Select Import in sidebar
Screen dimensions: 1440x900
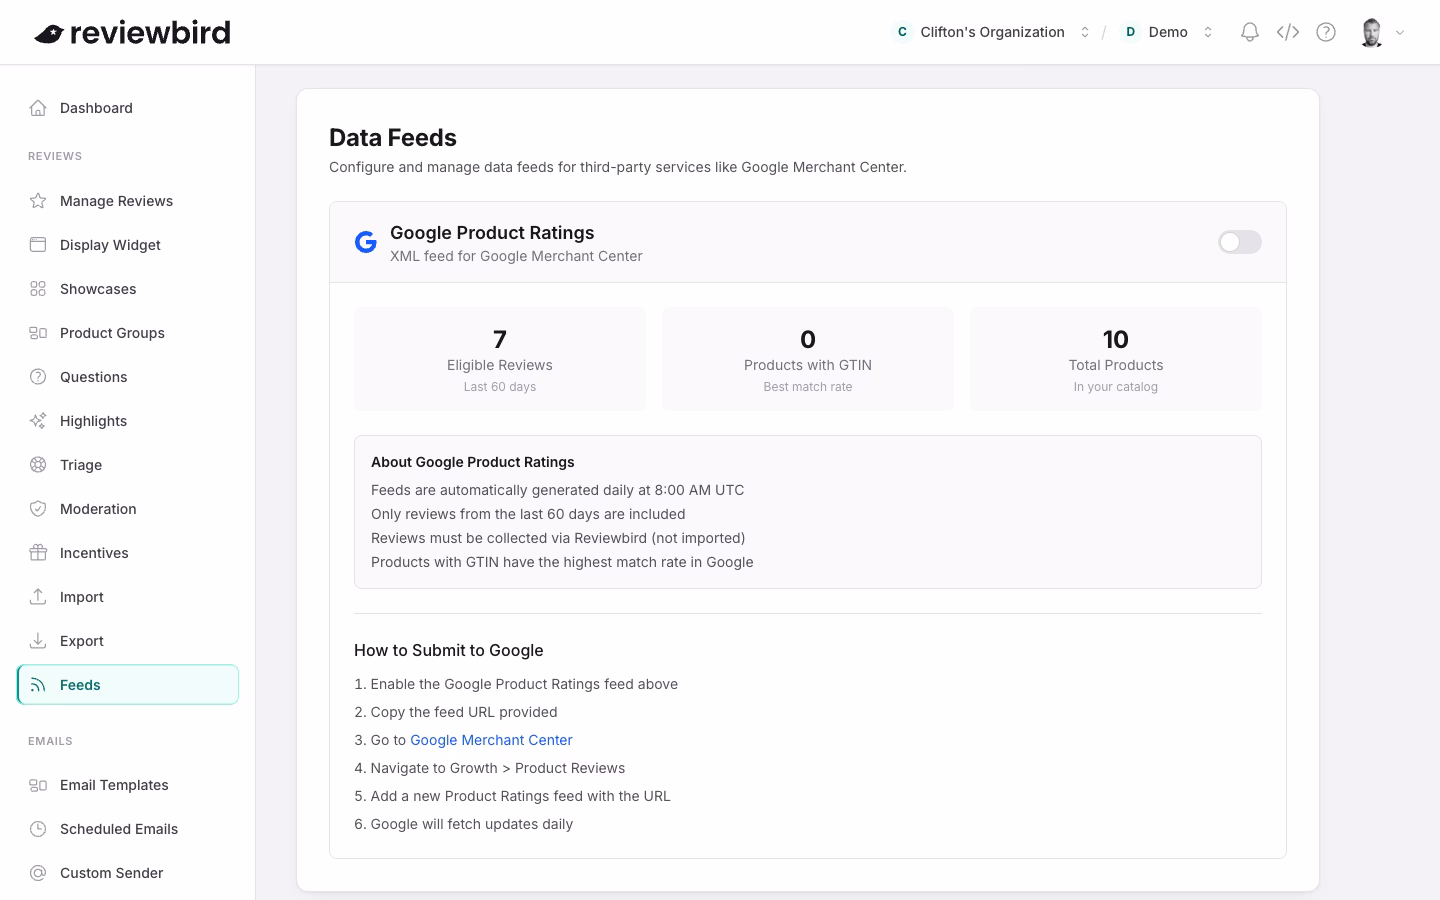128,597
